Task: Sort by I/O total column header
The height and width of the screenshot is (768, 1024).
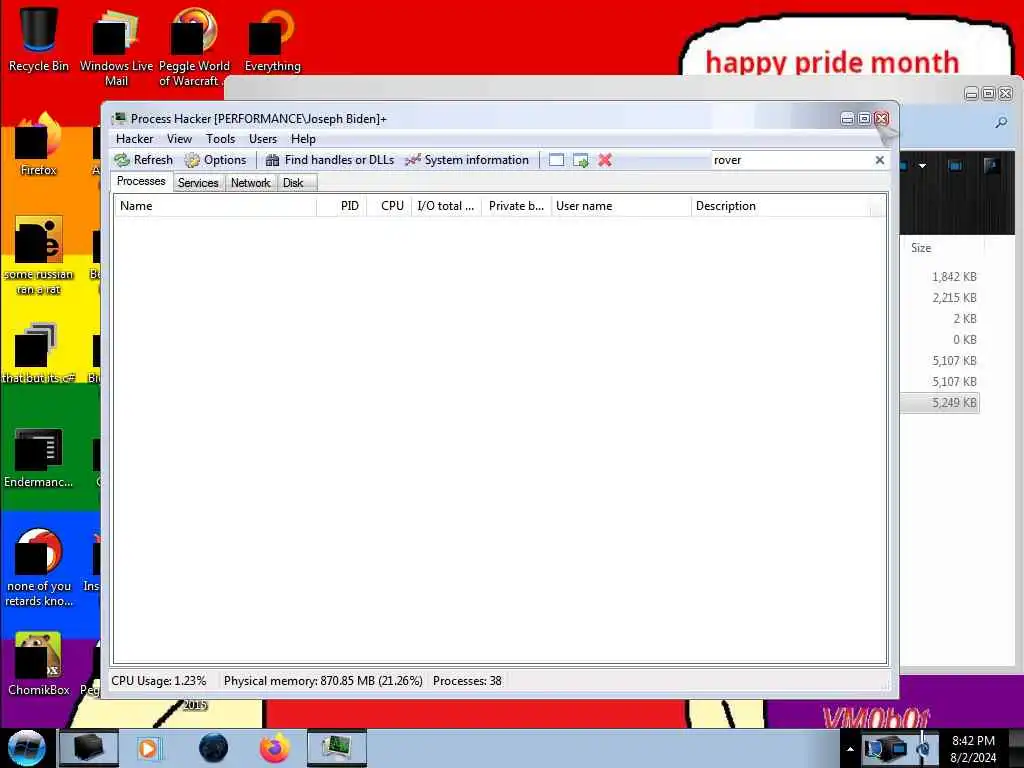Action: [447, 206]
